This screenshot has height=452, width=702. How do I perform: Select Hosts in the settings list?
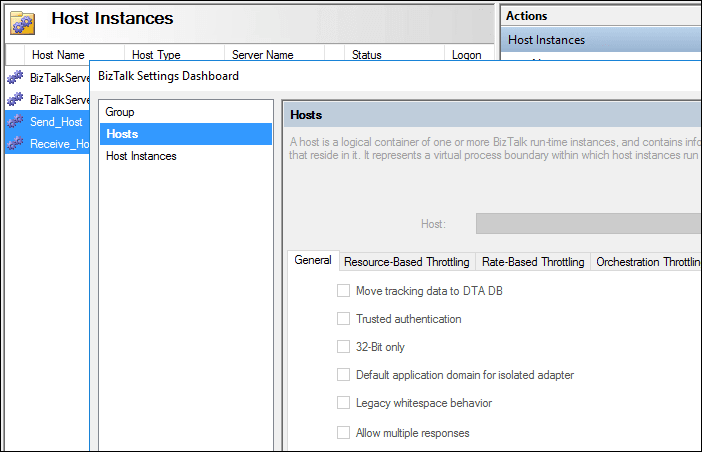tap(186, 134)
